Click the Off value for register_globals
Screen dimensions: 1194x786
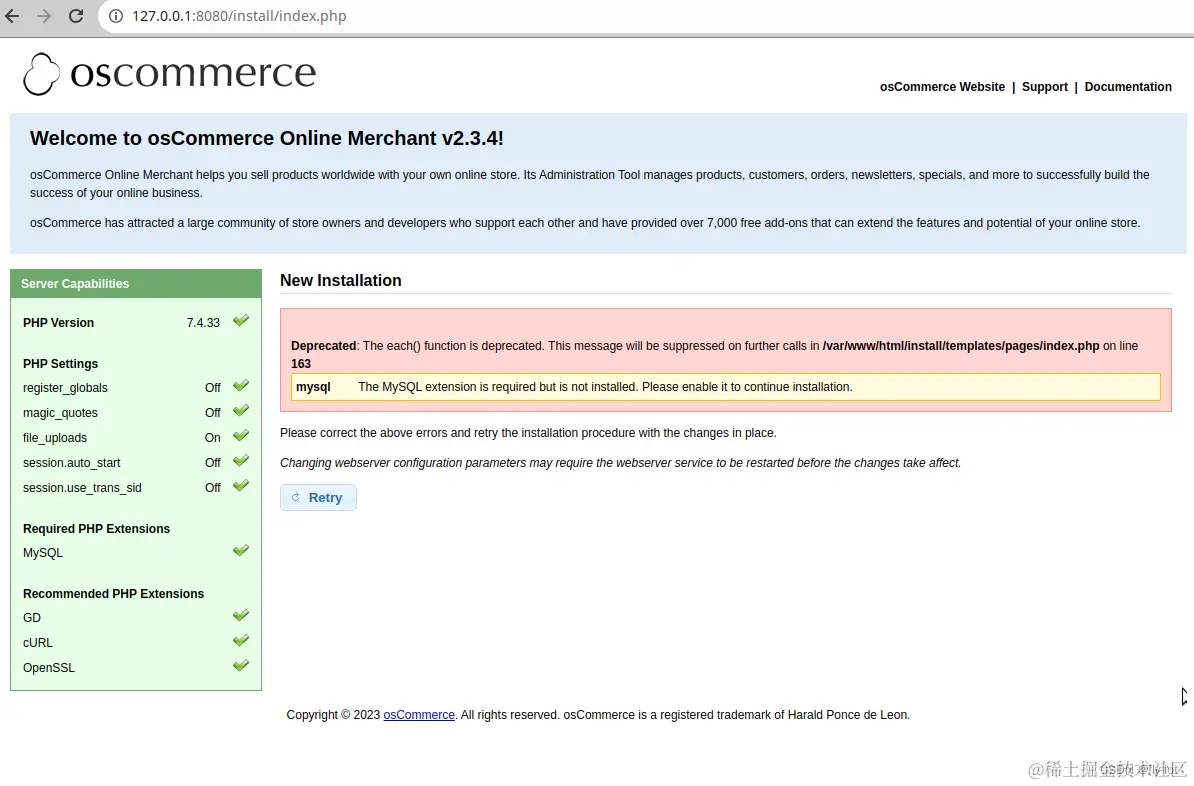click(x=212, y=388)
